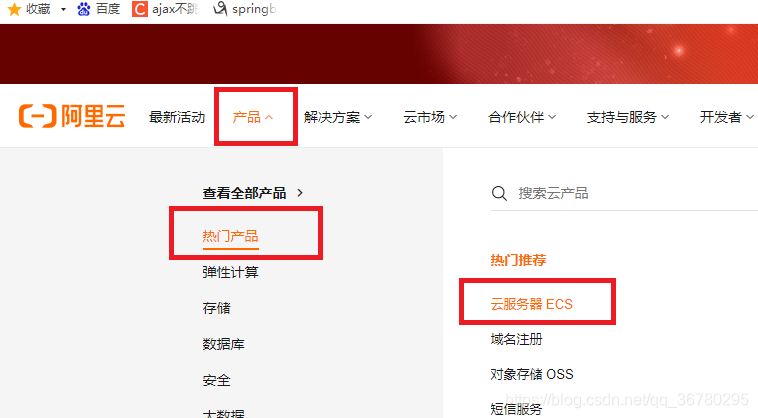The height and width of the screenshot is (418, 758).
Task: Select the 存储 category
Action: (217, 308)
